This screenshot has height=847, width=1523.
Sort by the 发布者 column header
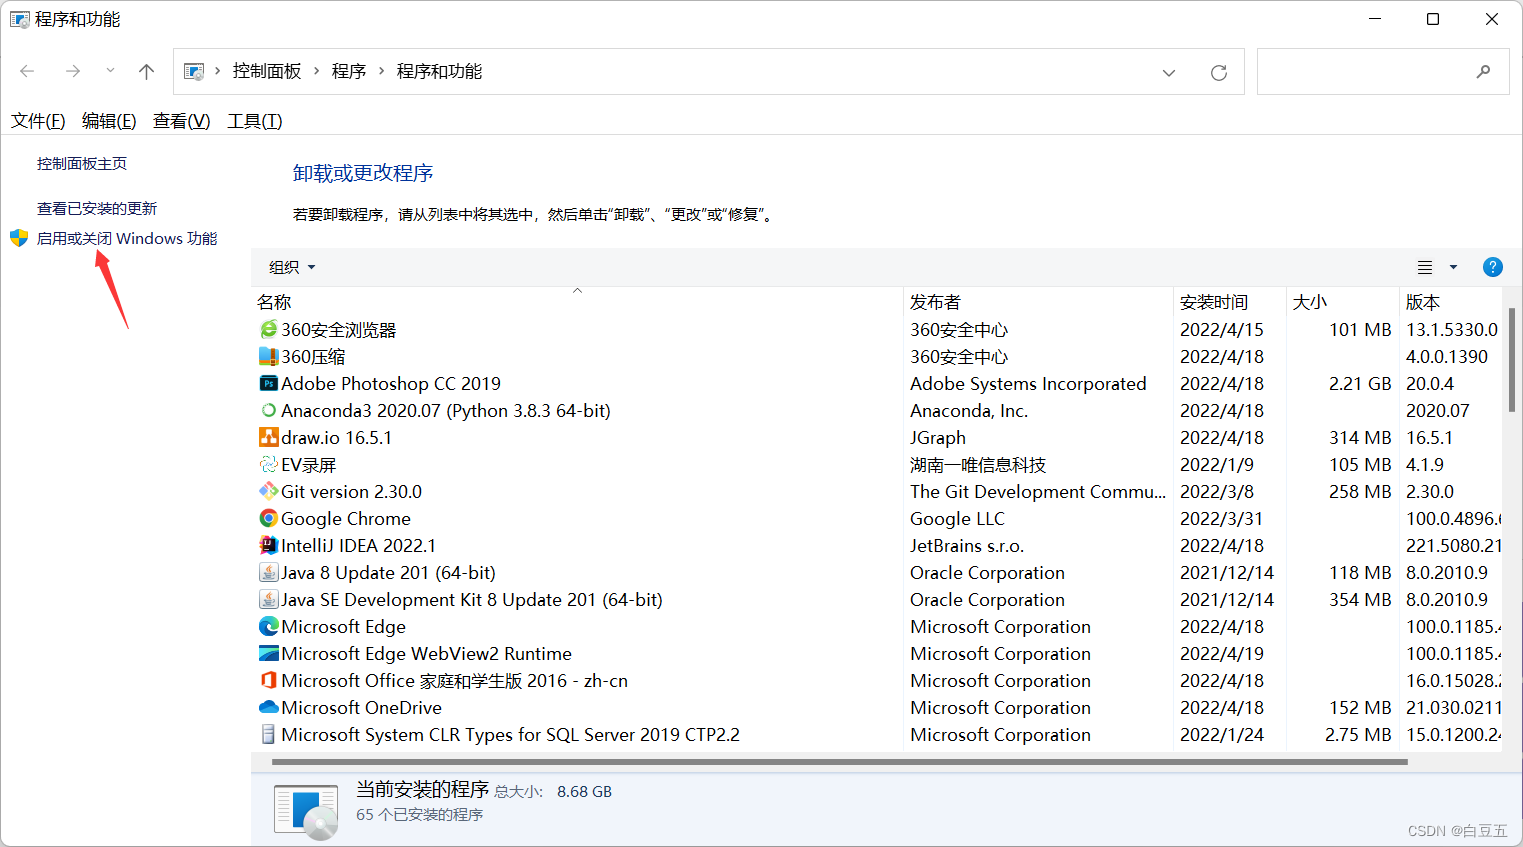[1038, 301]
